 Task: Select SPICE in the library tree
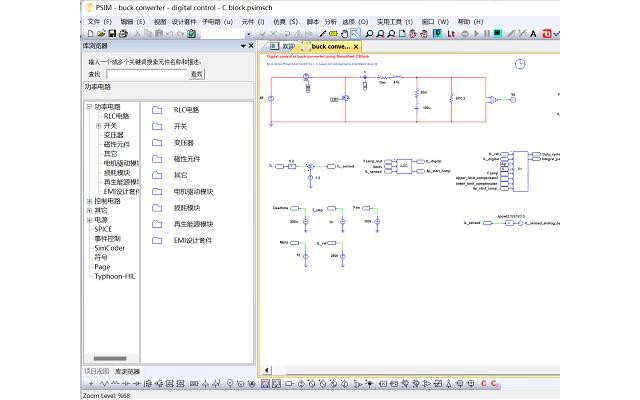[103, 229]
